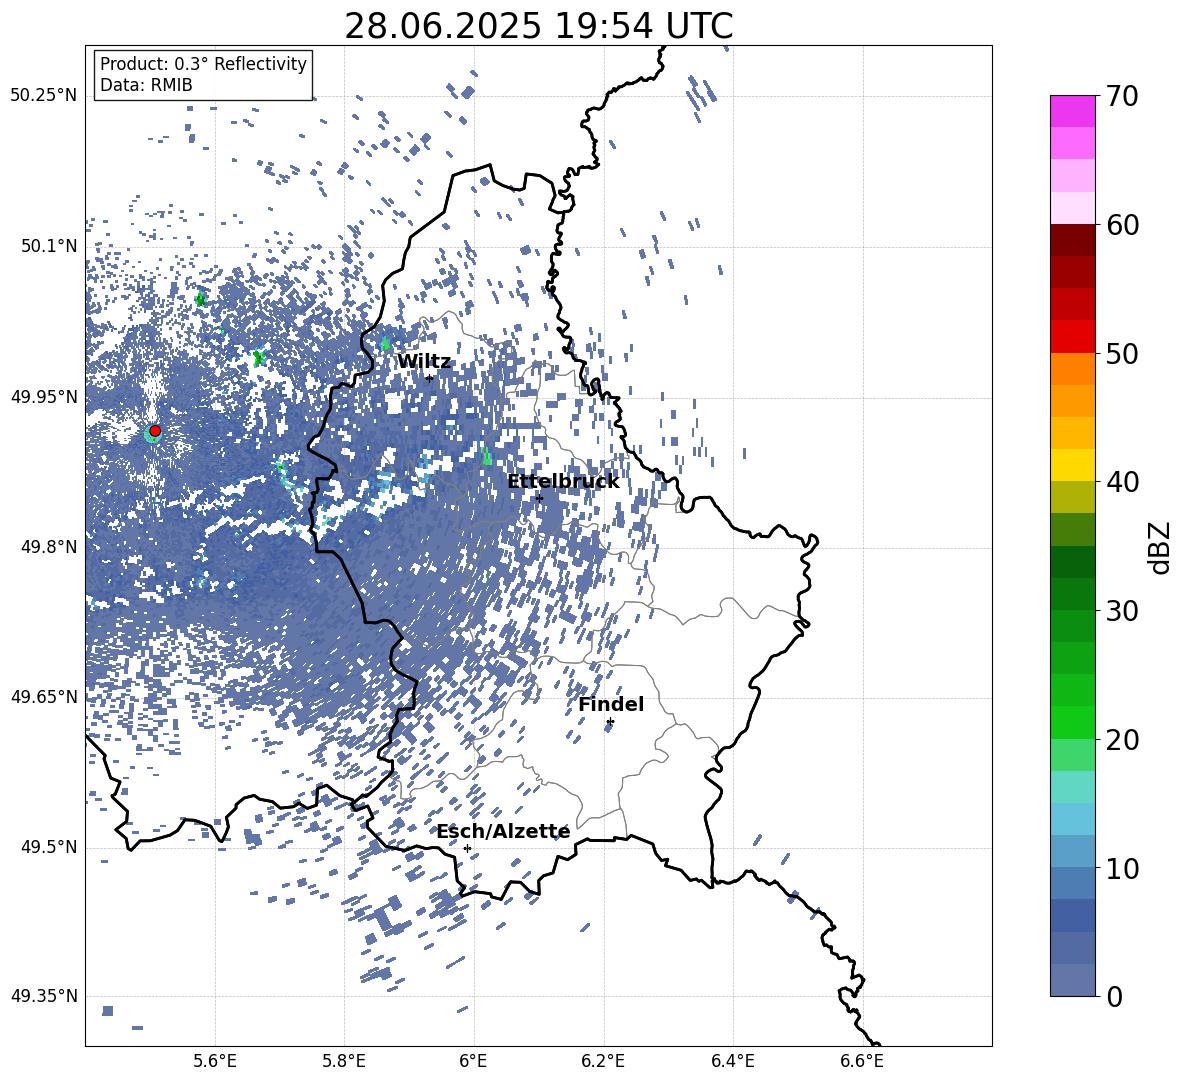The height and width of the screenshot is (1081, 1184).
Task: Click the colorbar tick value 10
Action: point(1122,868)
